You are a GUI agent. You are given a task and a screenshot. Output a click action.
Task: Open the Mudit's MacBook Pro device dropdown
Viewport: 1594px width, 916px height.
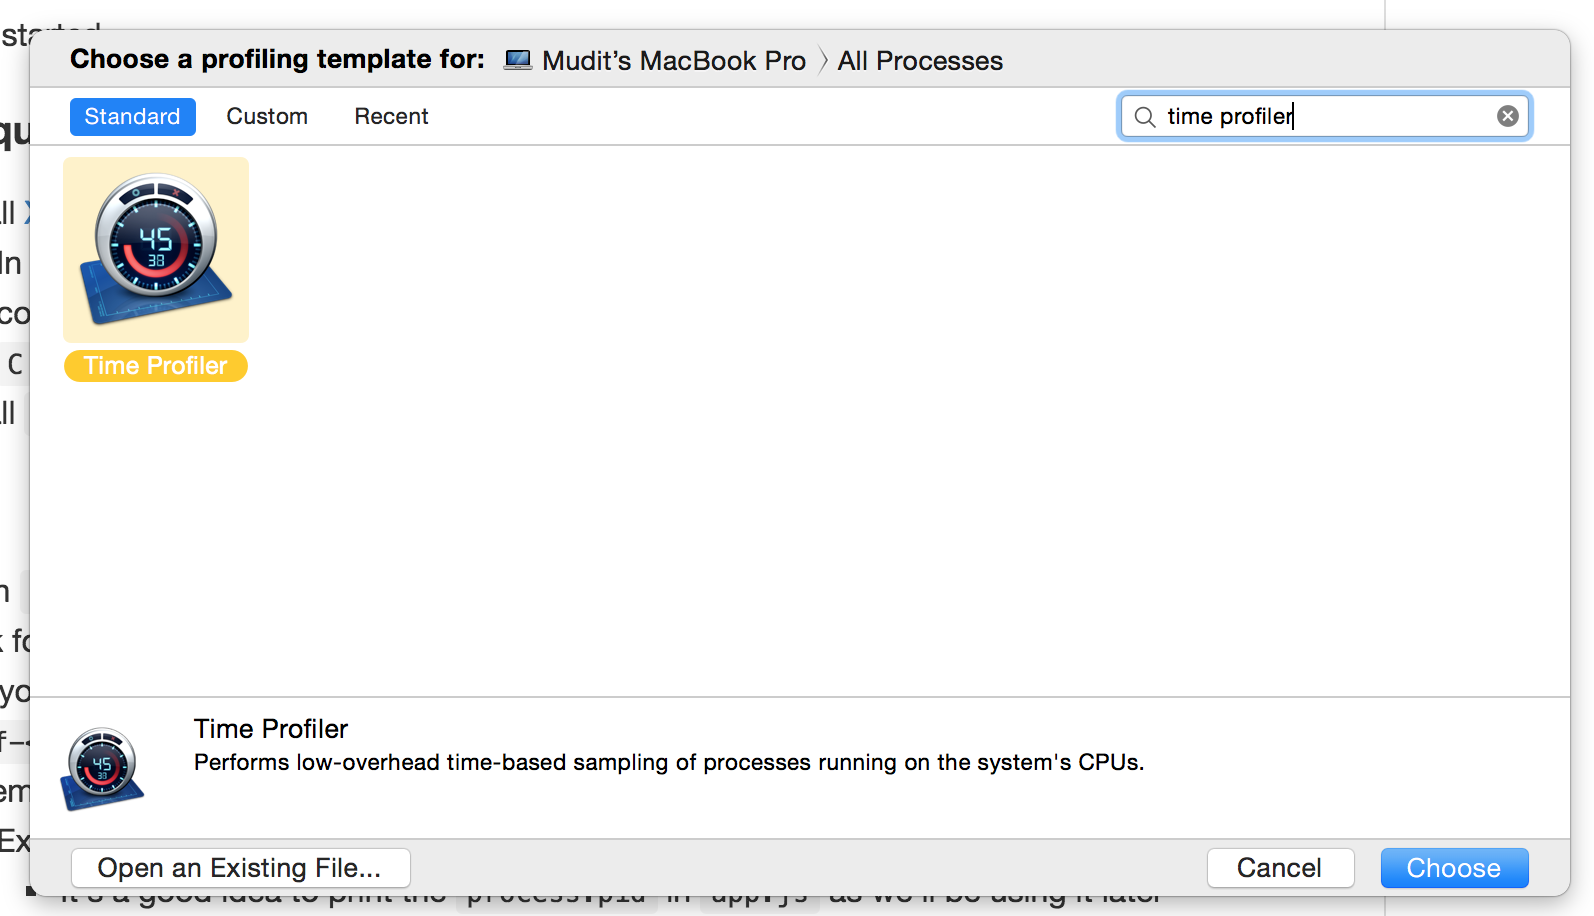click(x=673, y=61)
